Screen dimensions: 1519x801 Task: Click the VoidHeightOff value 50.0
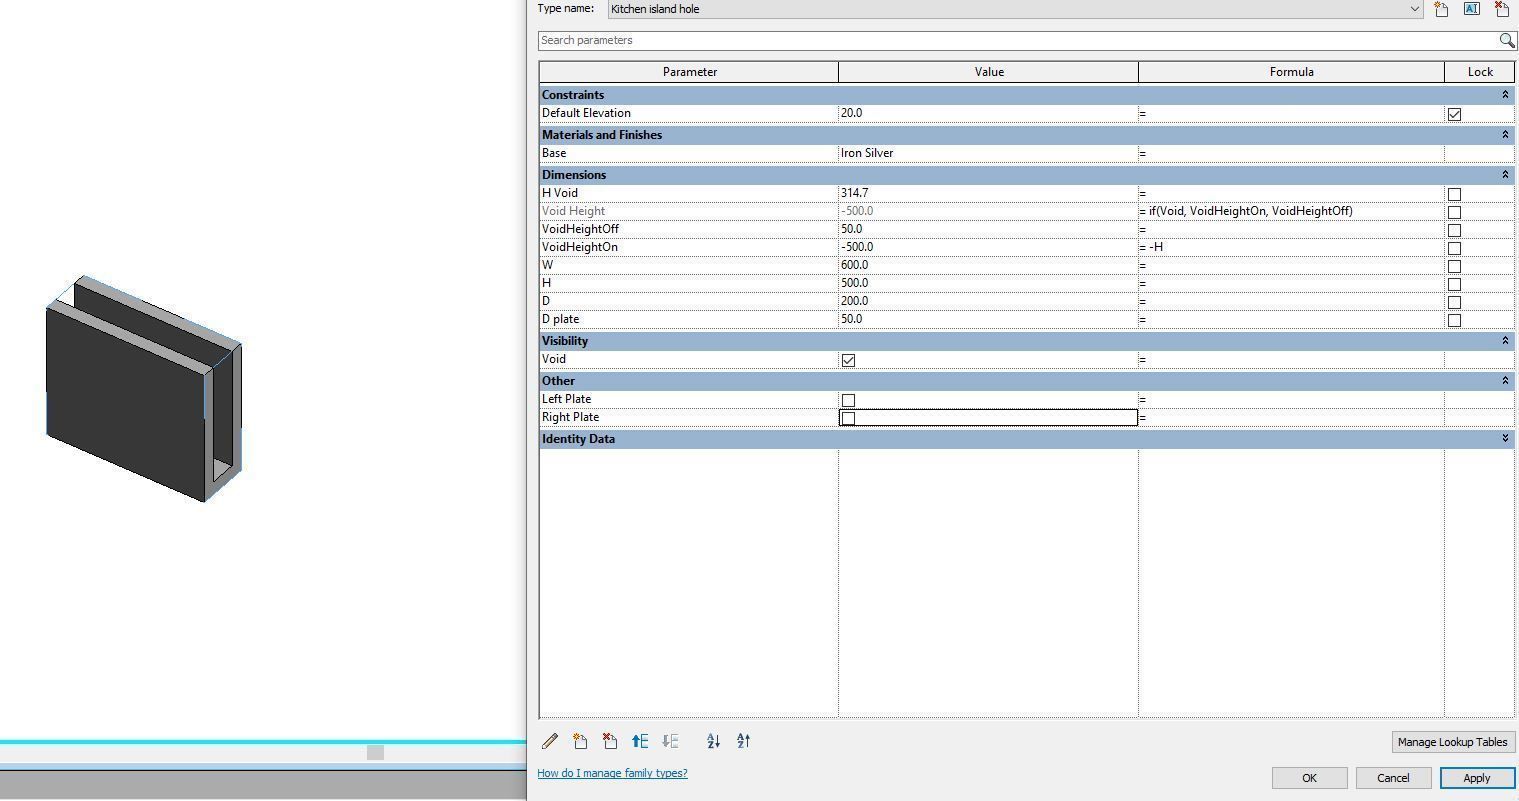(x=988, y=229)
